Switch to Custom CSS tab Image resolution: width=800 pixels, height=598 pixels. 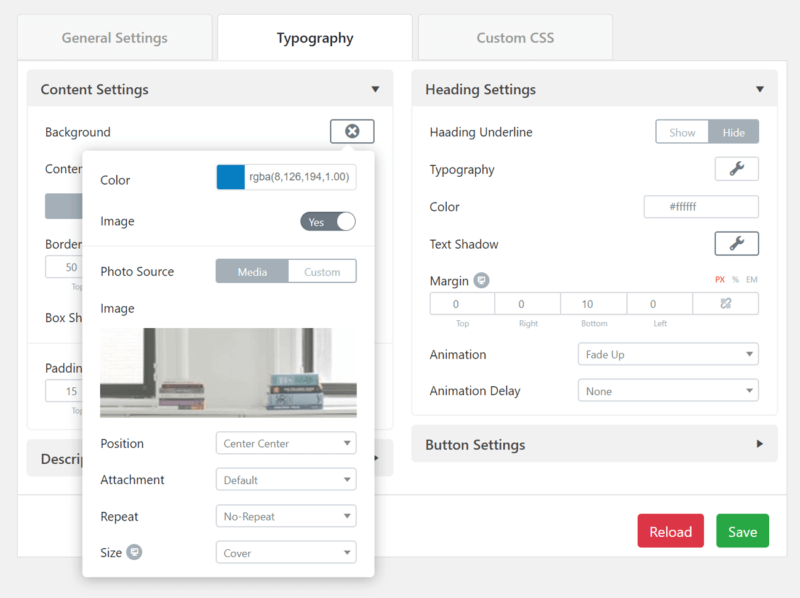pyautogui.click(x=515, y=38)
